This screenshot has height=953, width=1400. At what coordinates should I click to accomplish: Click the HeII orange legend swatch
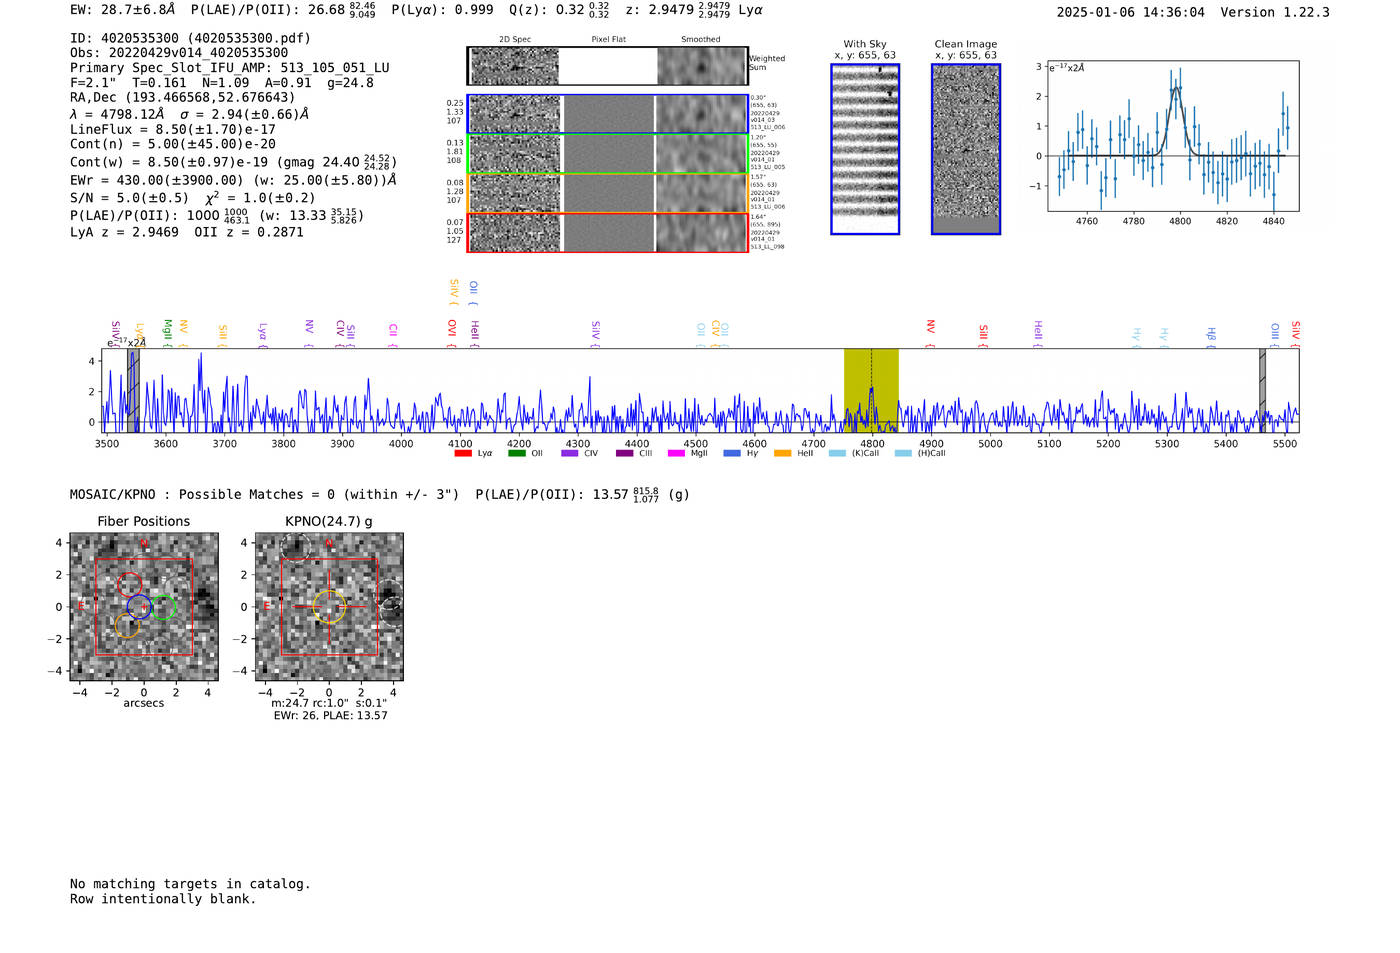click(x=783, y=454)
